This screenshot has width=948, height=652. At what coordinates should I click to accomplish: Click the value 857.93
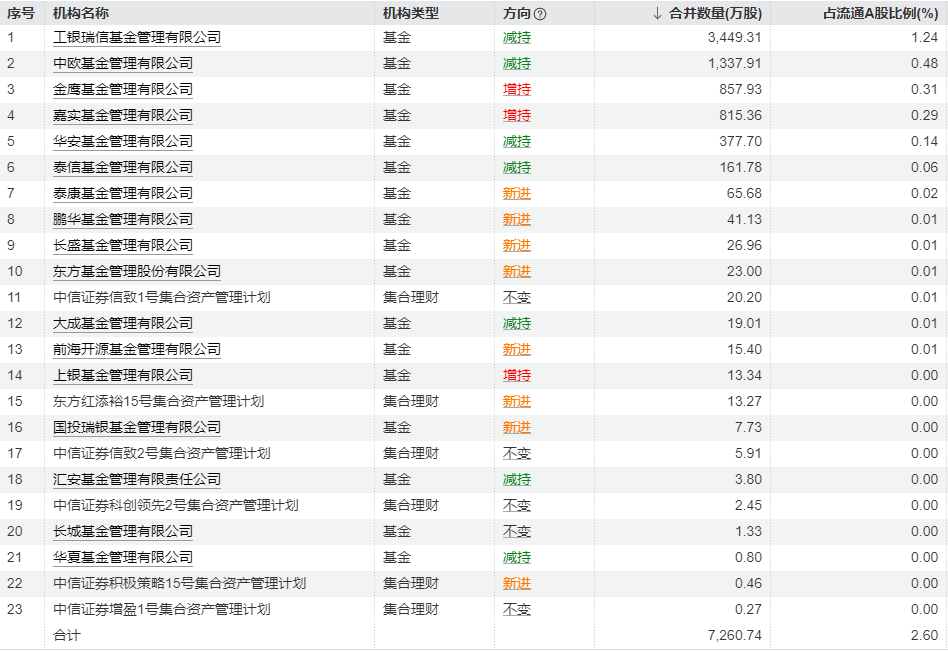(741, 90)
